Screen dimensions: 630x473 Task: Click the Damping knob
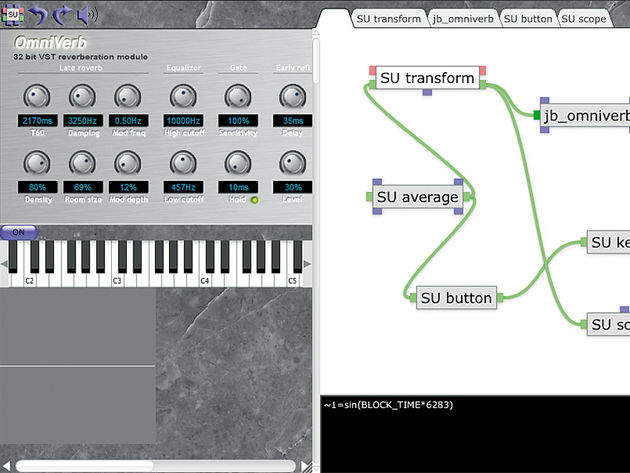click(x=82, y=97)
